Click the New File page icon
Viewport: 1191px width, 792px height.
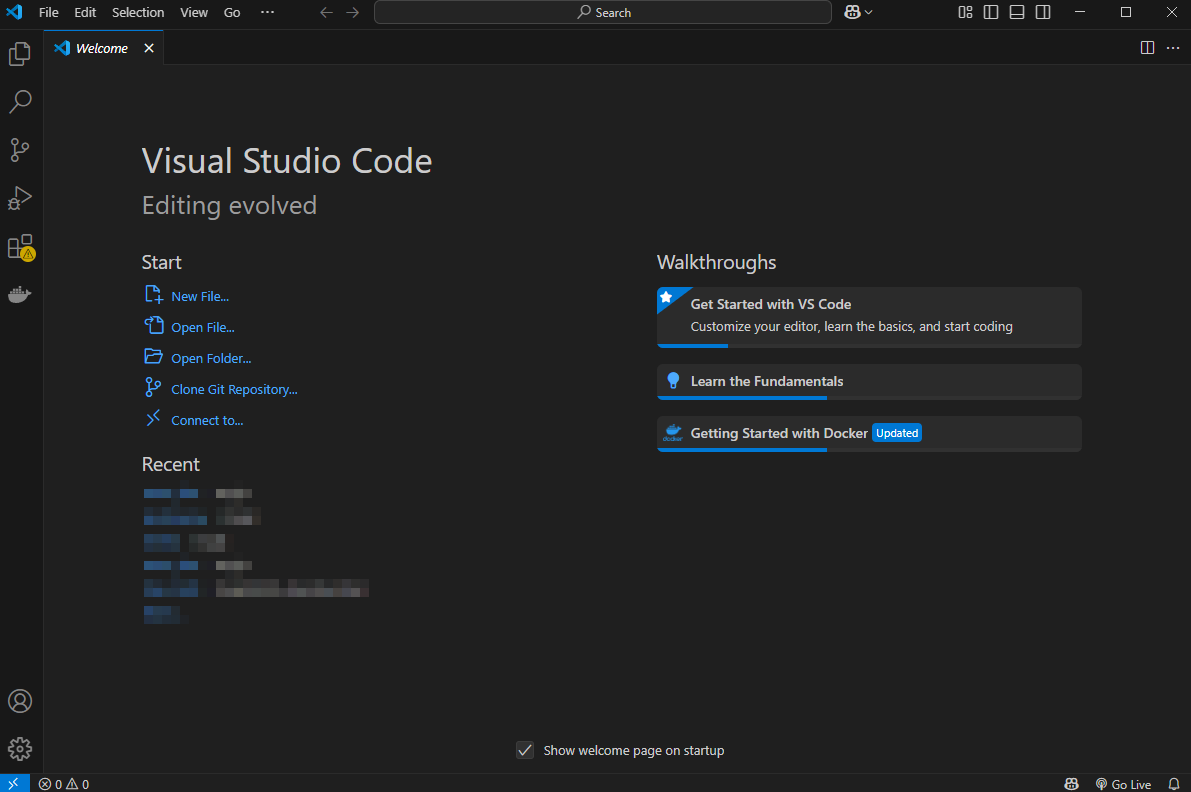(x=153, y=295)
